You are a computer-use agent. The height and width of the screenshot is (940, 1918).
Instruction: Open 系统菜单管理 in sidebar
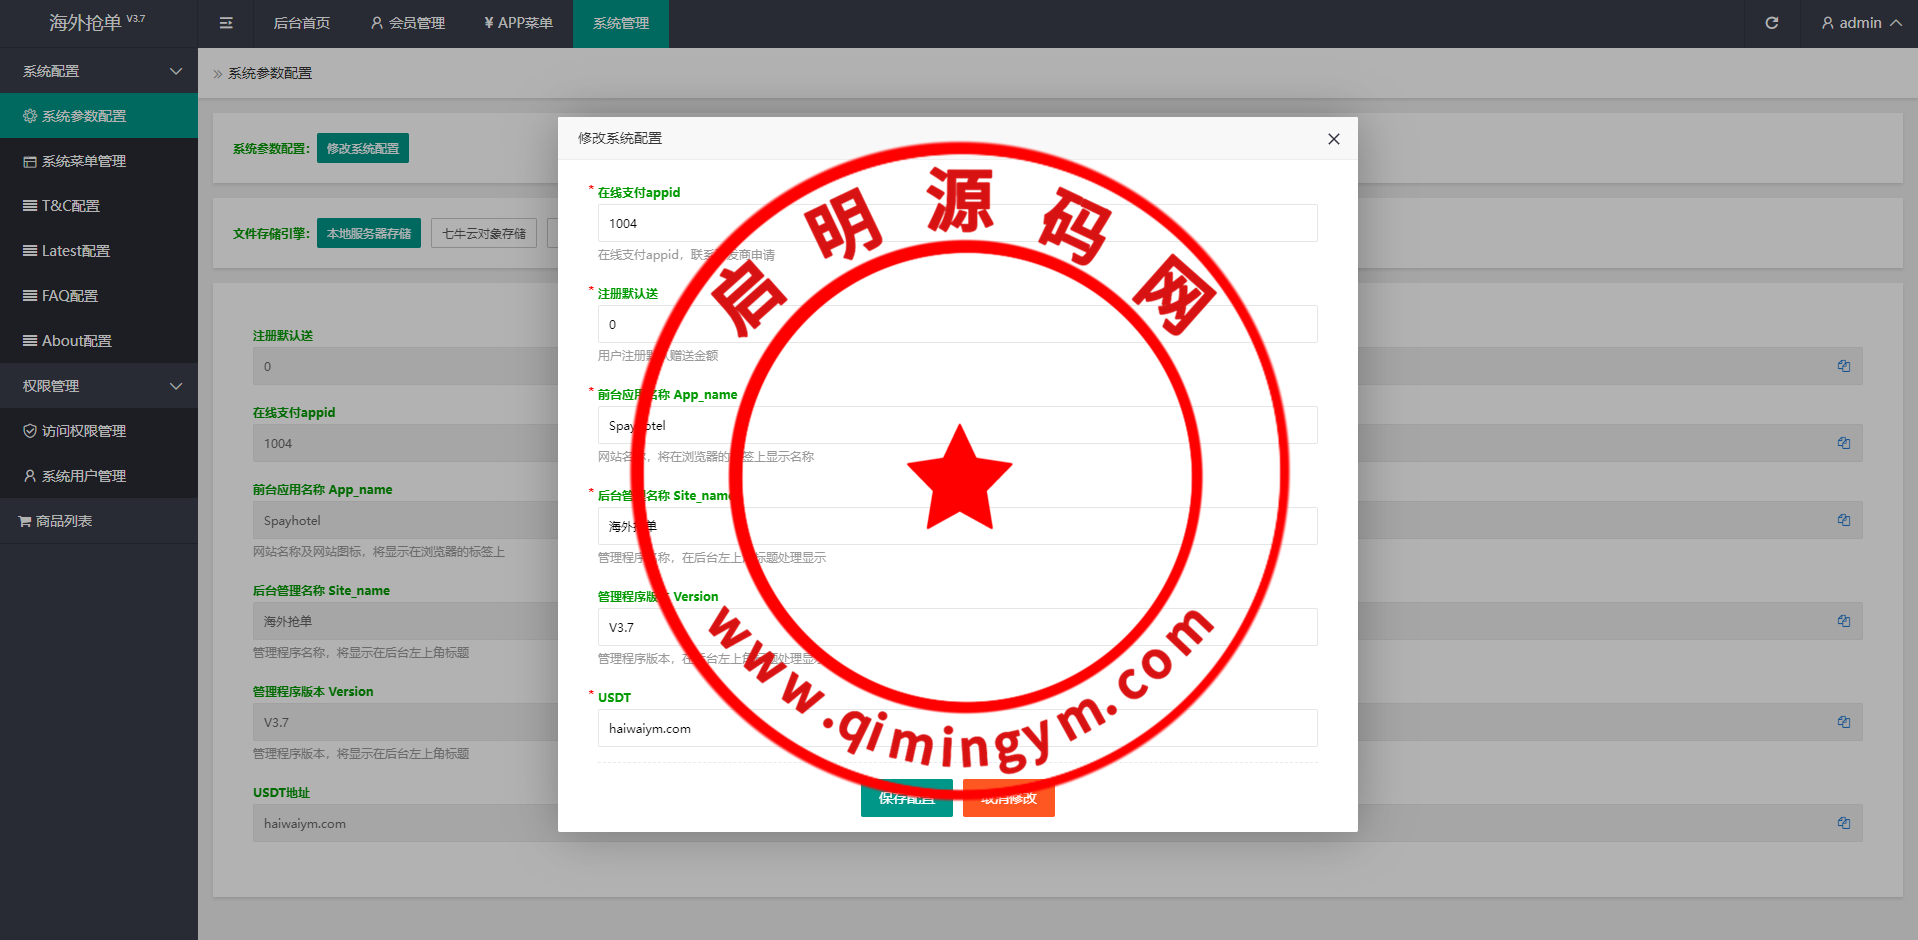pos(84,161)
